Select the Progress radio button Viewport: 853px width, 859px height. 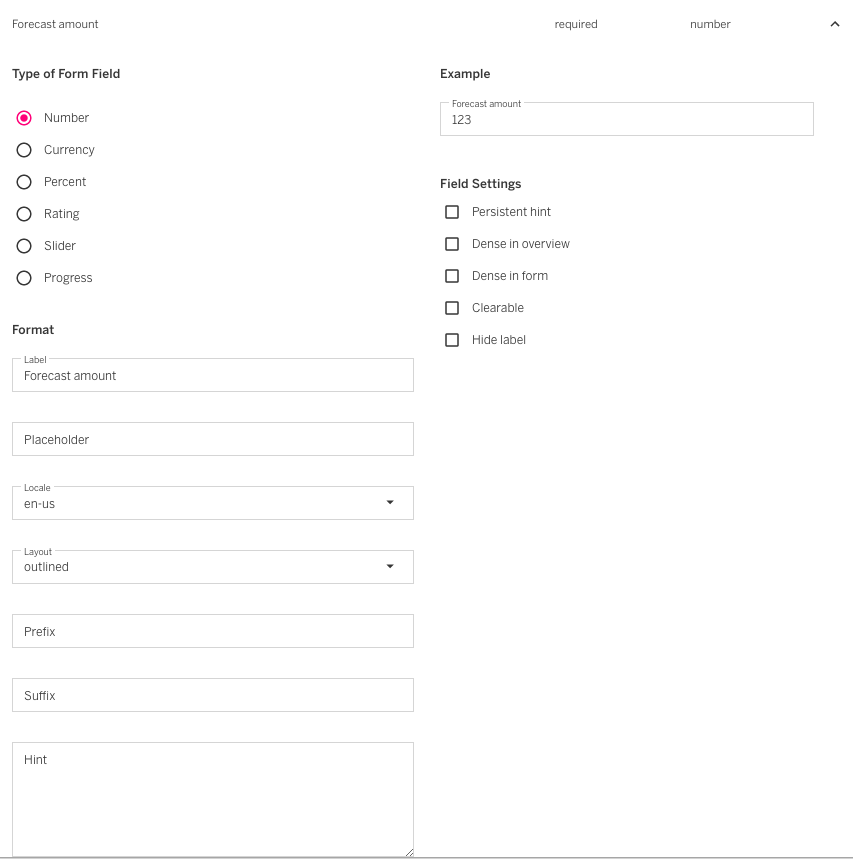click(x=24, y=278)
